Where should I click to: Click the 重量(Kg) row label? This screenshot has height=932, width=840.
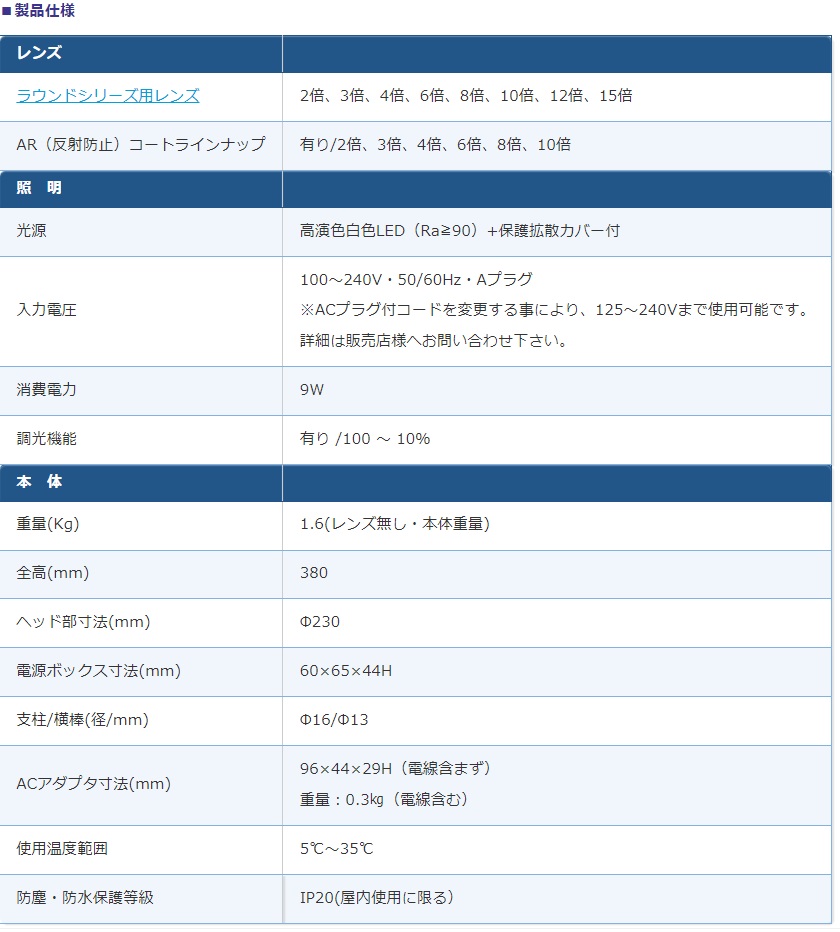48,524
